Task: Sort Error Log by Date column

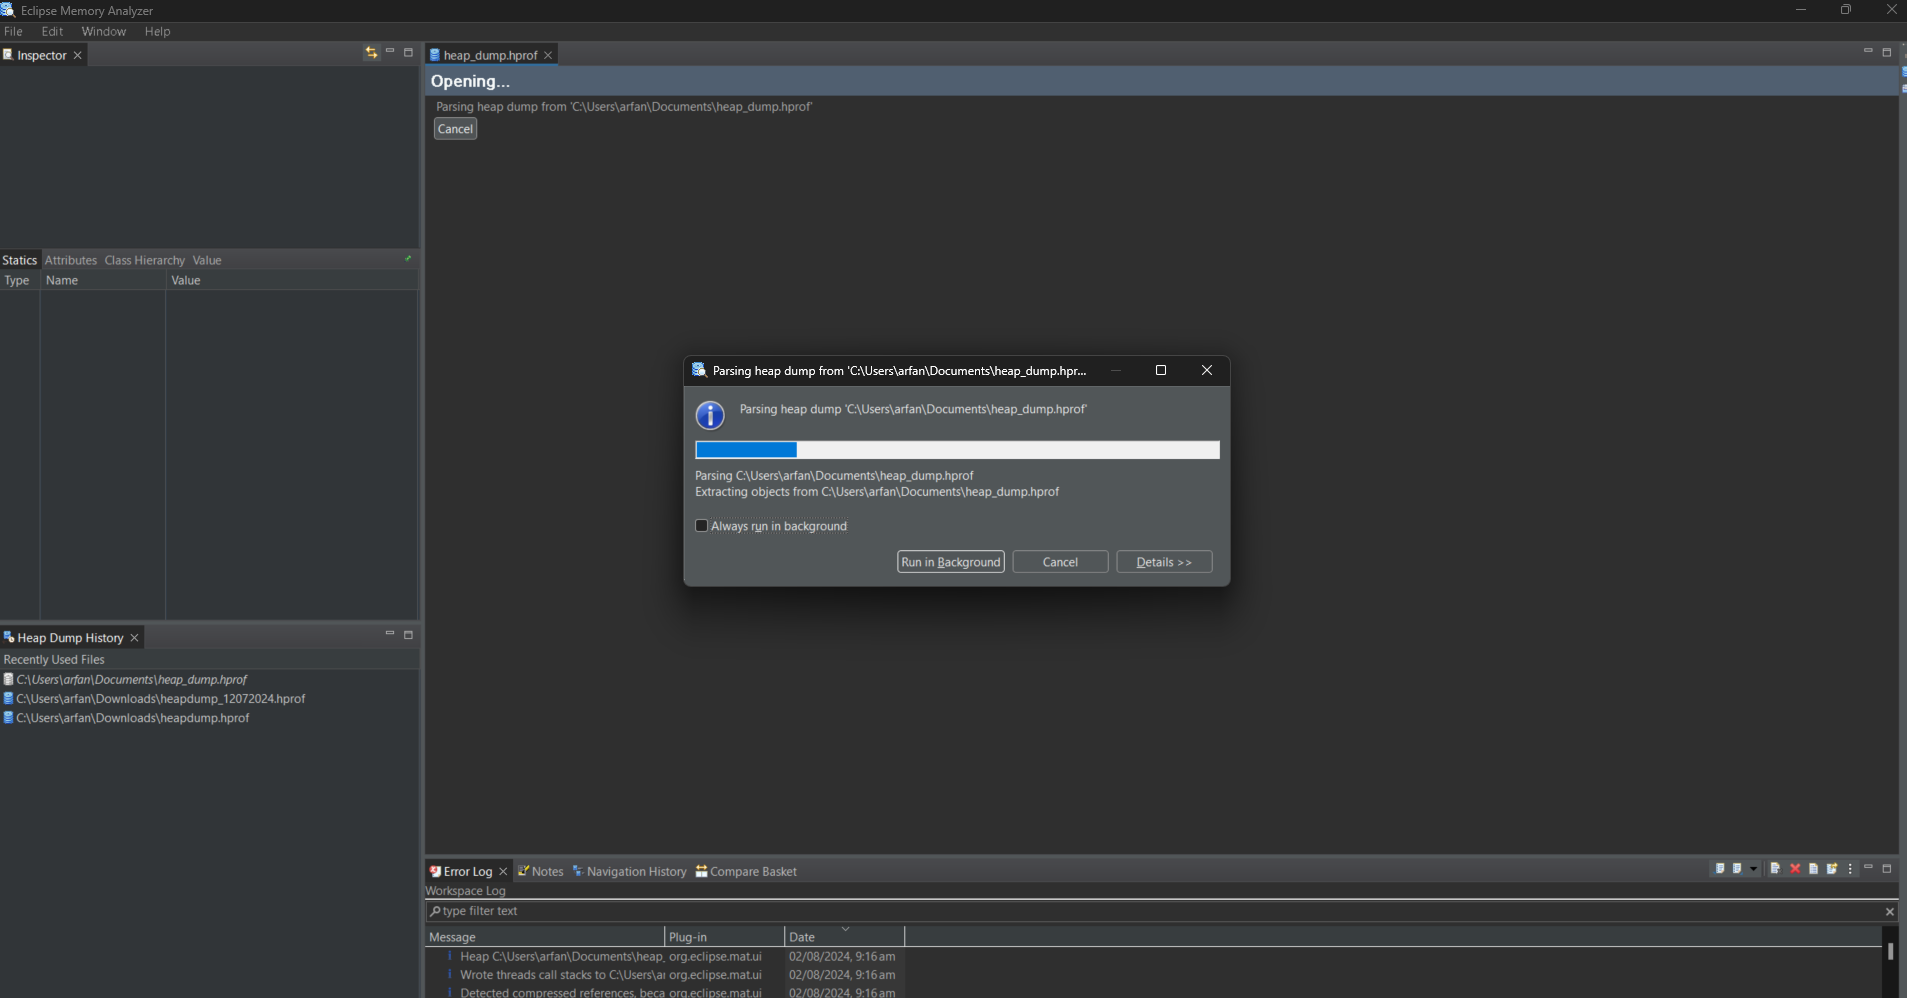Action: 845,937
